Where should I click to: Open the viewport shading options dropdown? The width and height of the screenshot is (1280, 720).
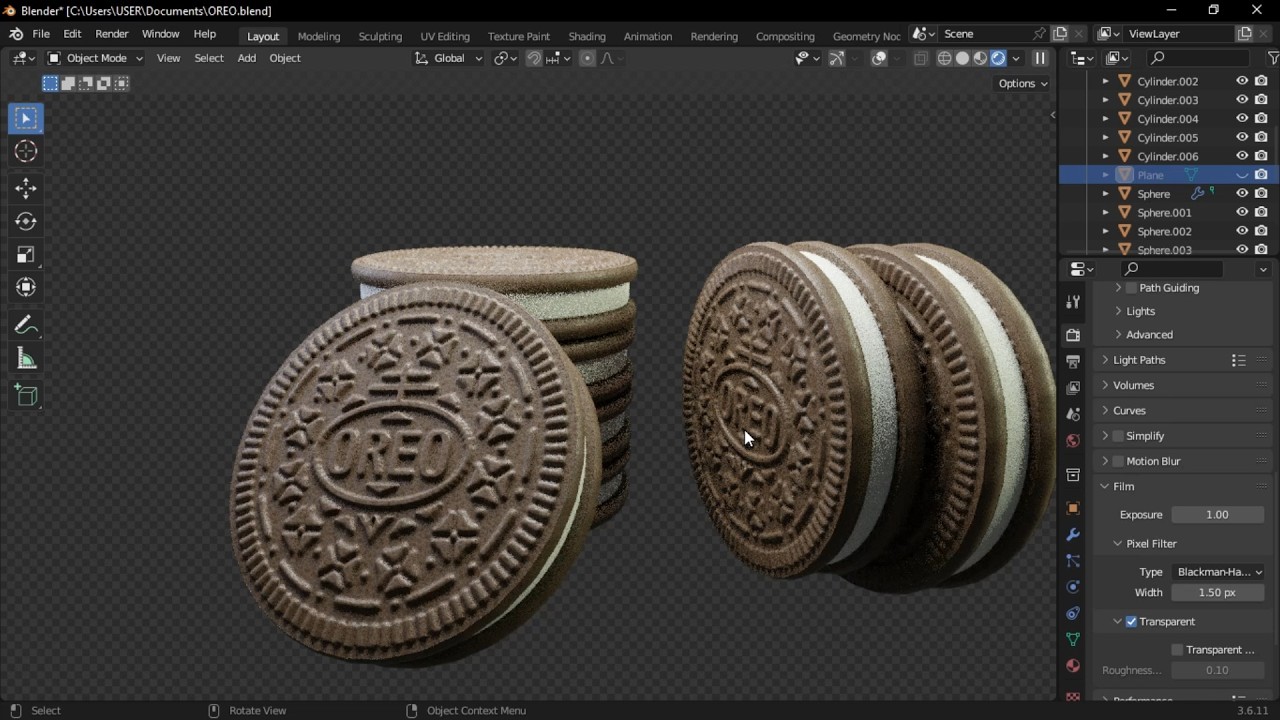pyautogui.click(x=1016, y=58)
